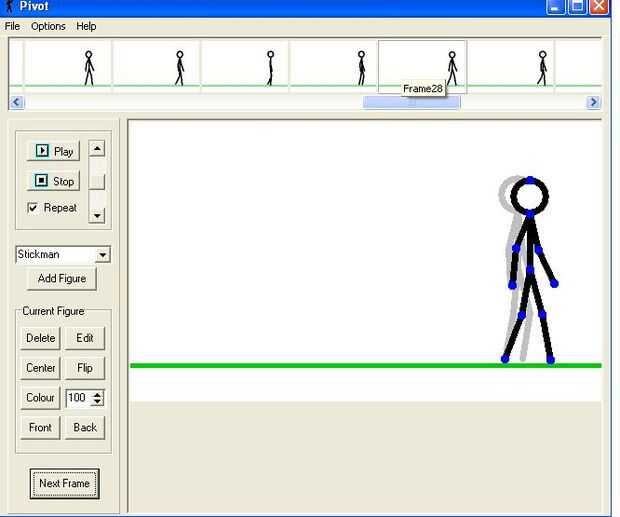Open the Options menu

[48, 26]
